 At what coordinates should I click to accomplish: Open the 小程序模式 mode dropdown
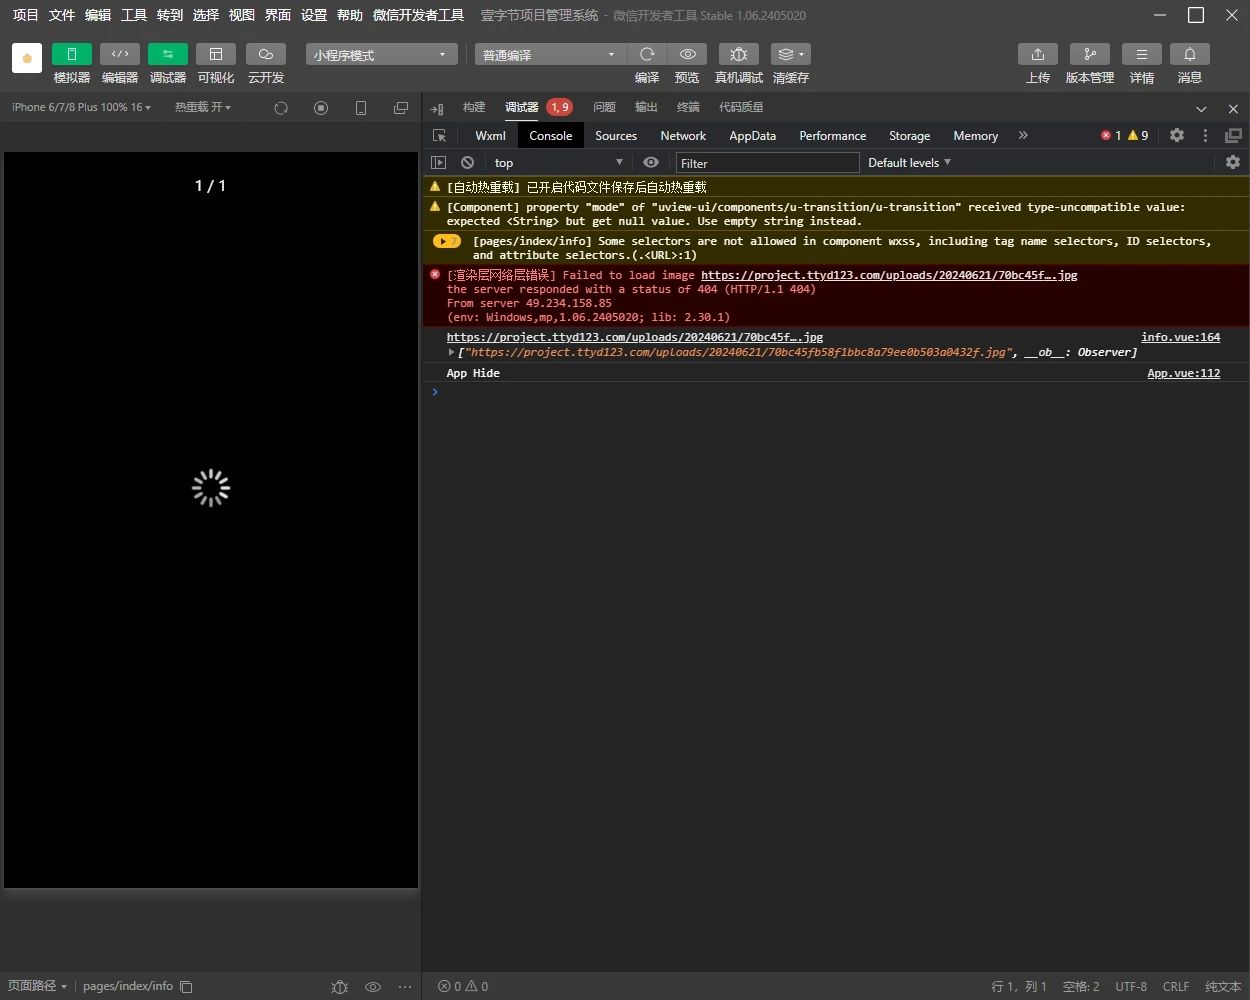pos(381,55)
